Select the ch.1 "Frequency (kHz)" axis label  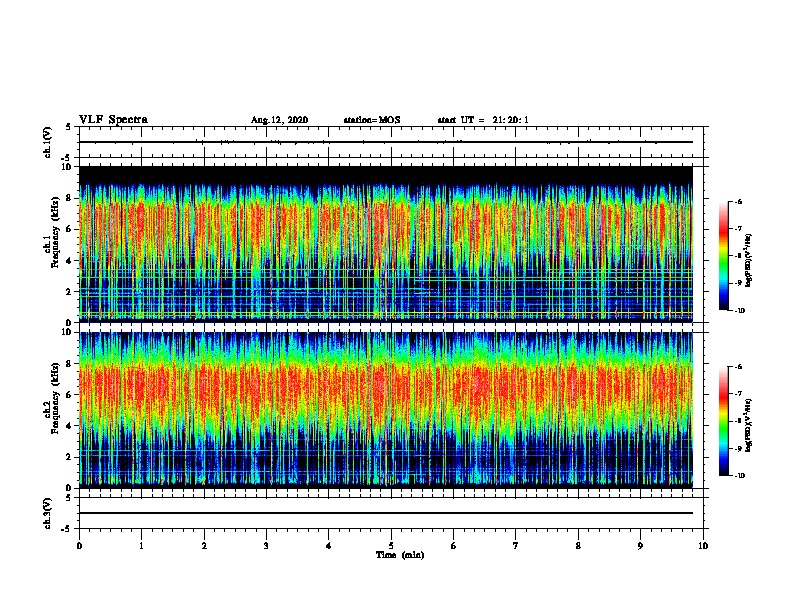pos(55,233)
